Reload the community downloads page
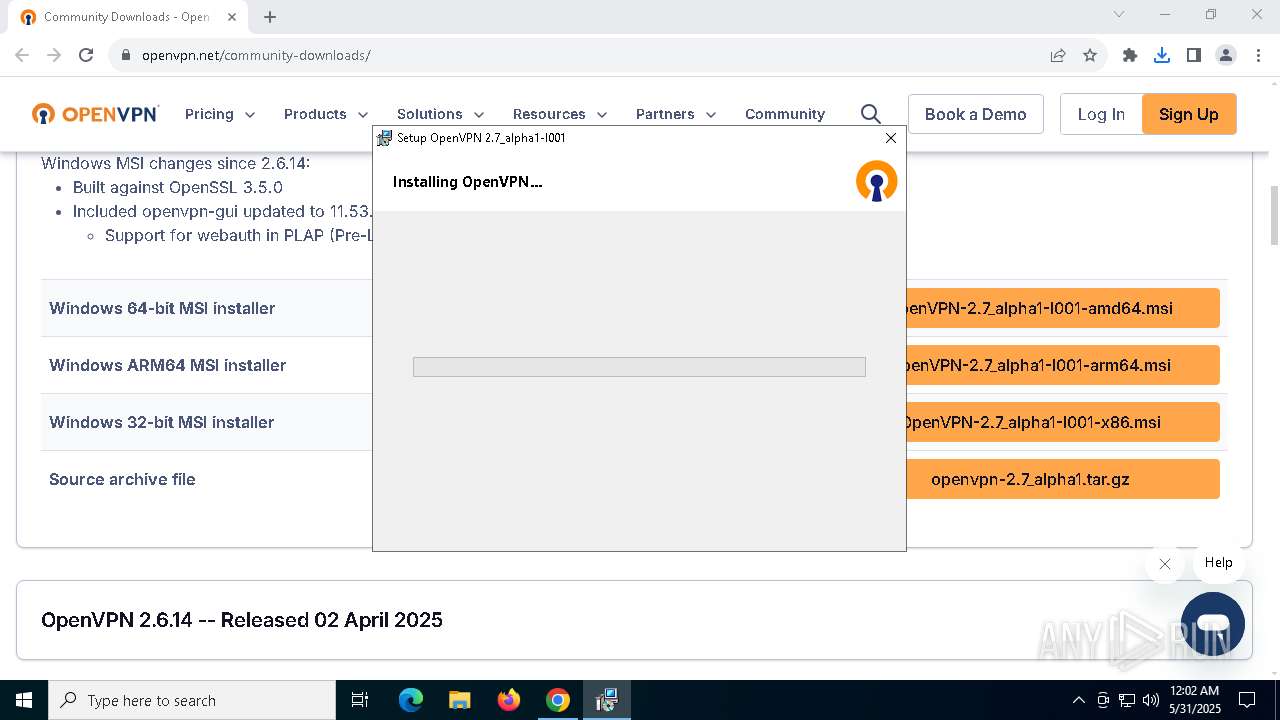 click(x=86, y=55)
